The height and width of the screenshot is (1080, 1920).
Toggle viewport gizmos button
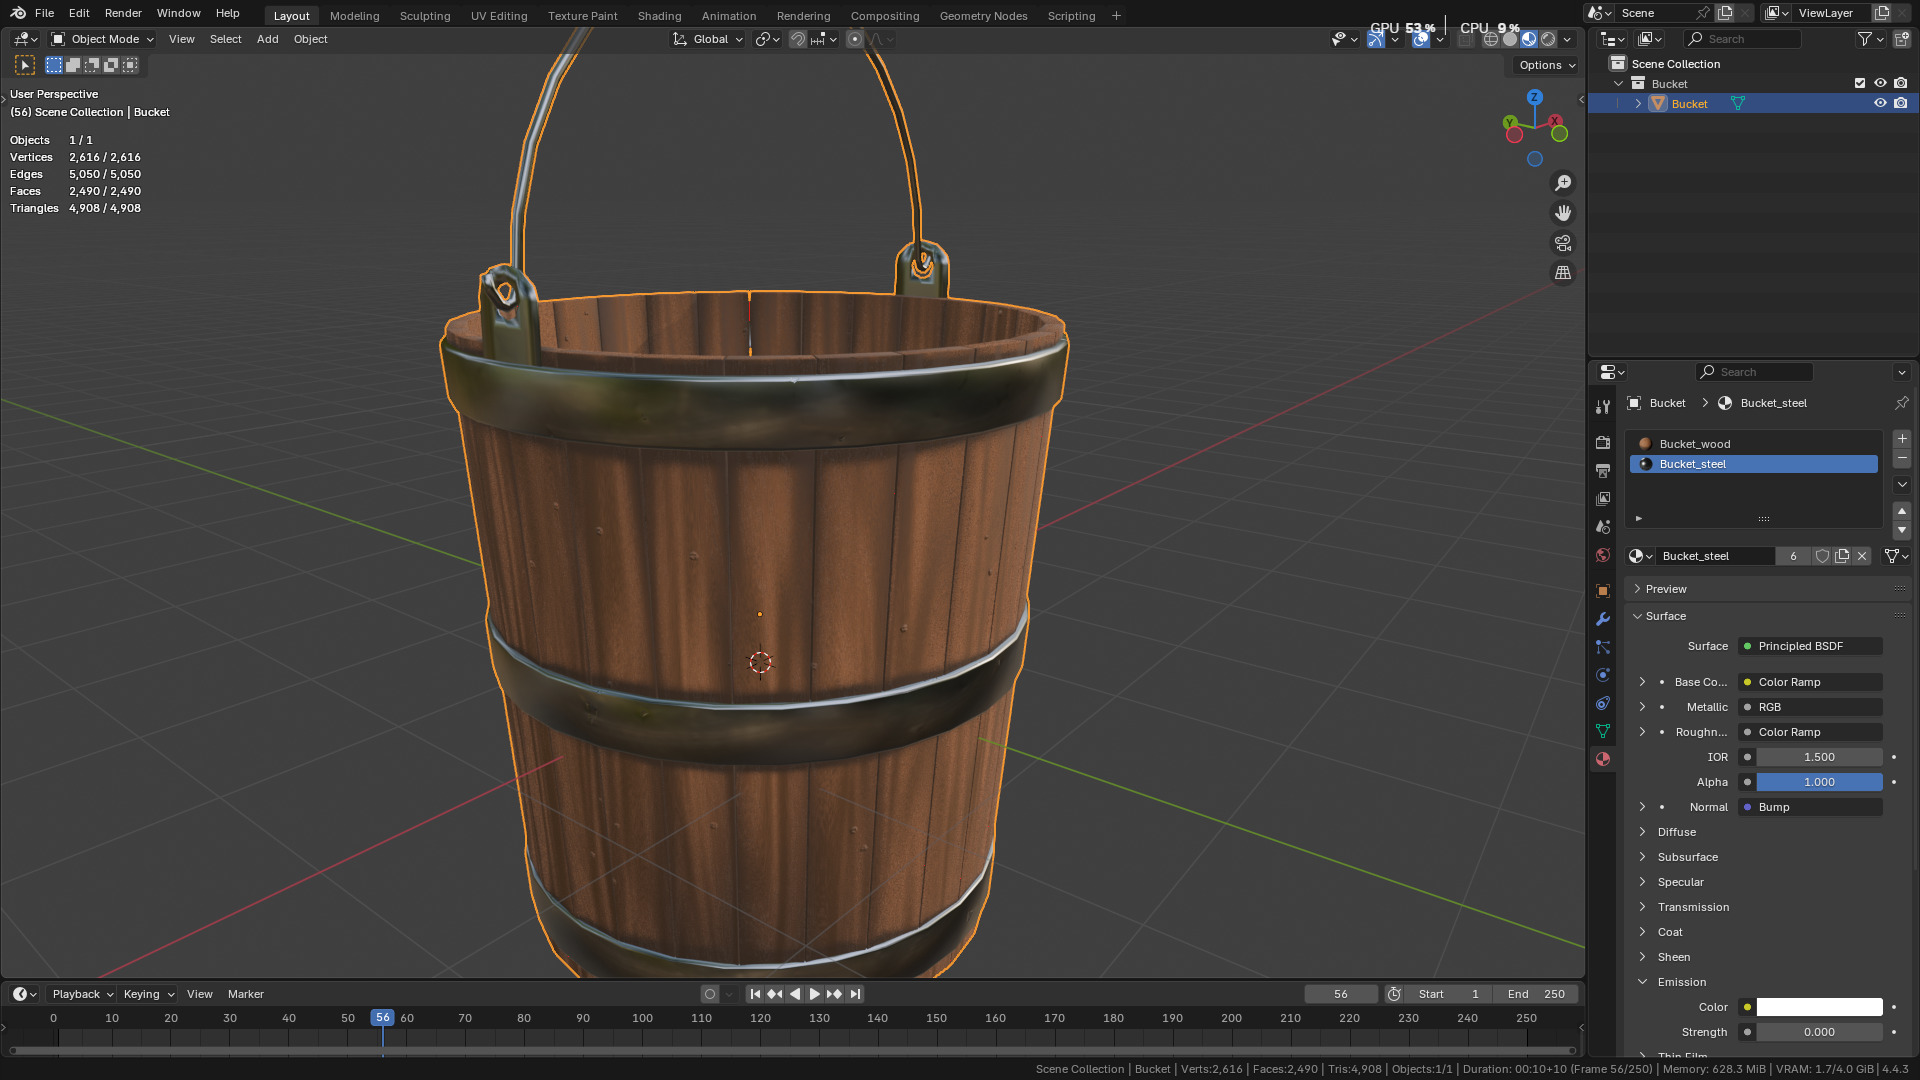tap(1376, 39)
